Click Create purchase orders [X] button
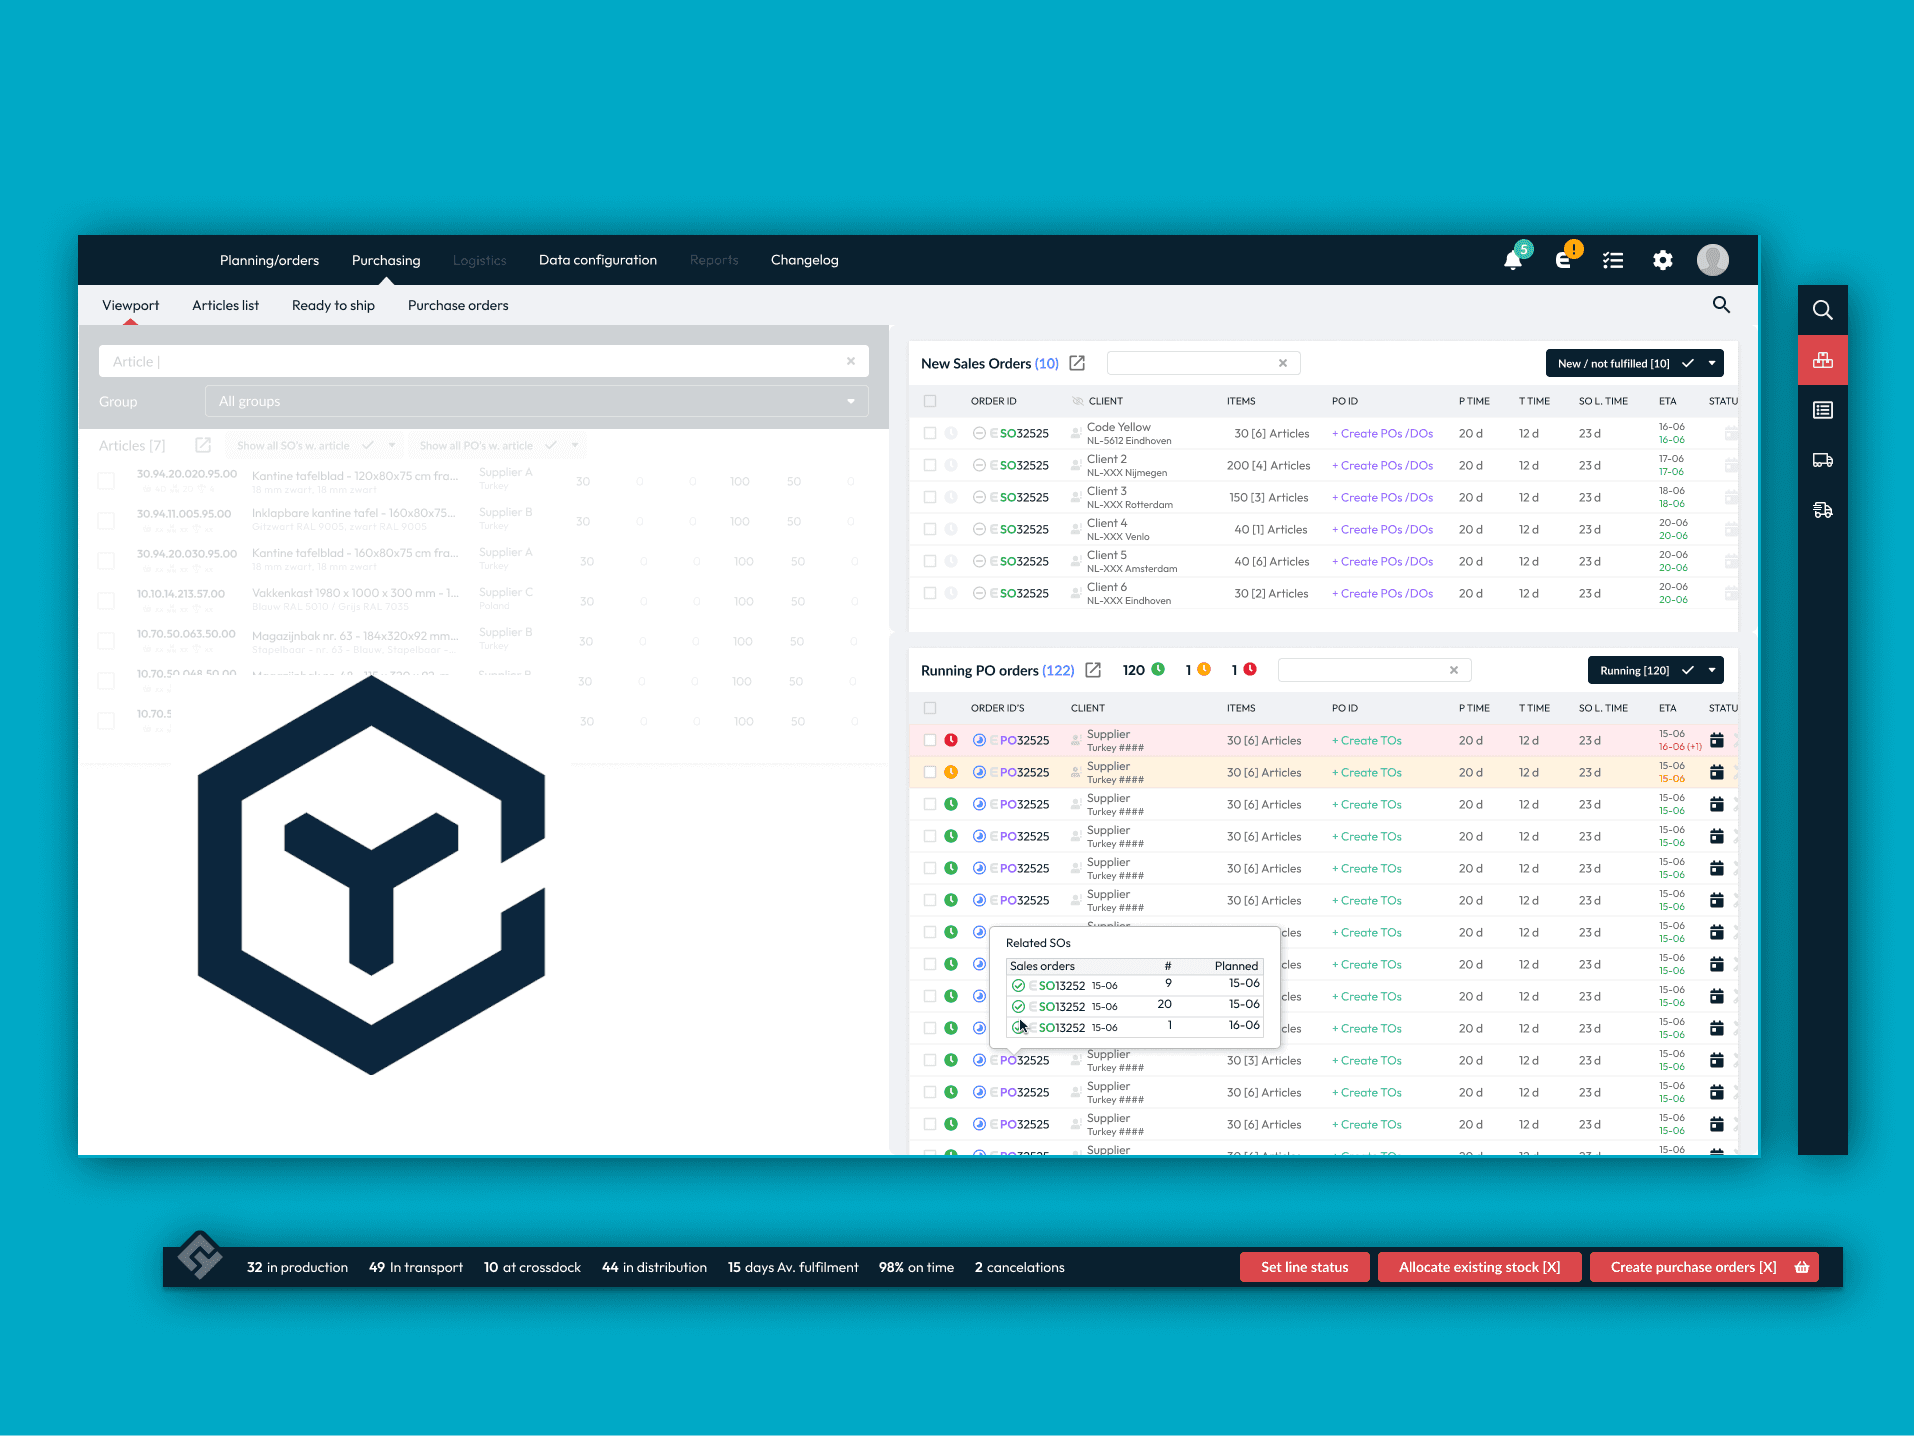 pyautogui.click(x=1704, y=1267)
